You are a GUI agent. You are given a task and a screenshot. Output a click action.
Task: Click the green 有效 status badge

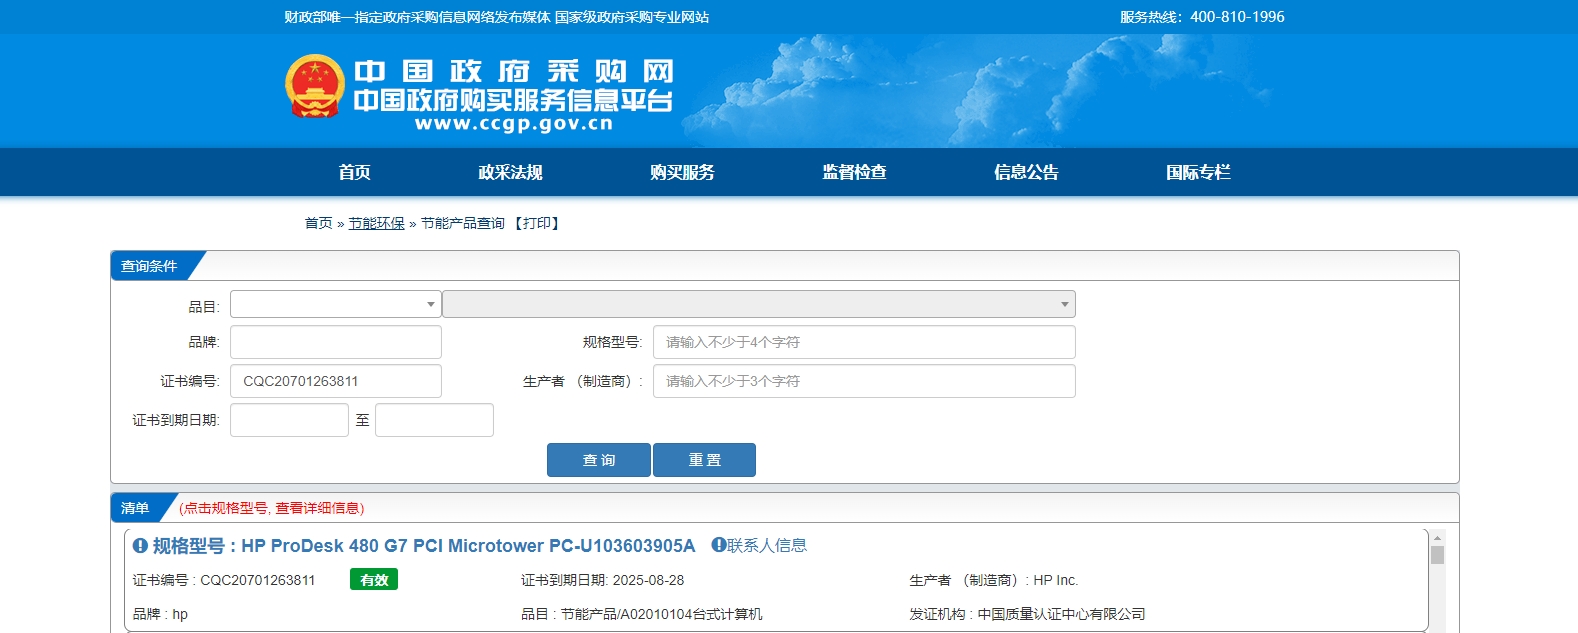(374, 580)
